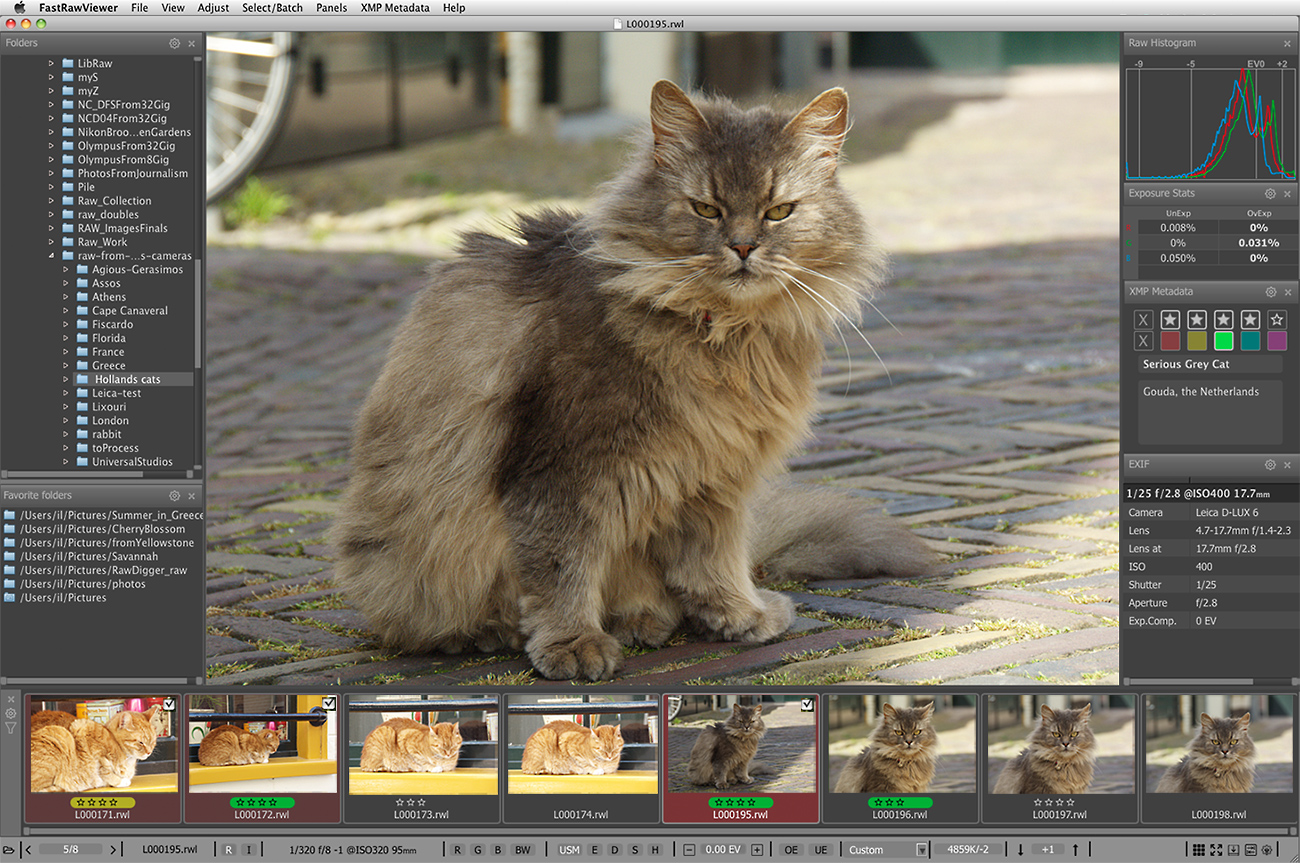Open the Summer_in_Greece favorite folder
This screenshot has height=863, width=1300.
109,515
